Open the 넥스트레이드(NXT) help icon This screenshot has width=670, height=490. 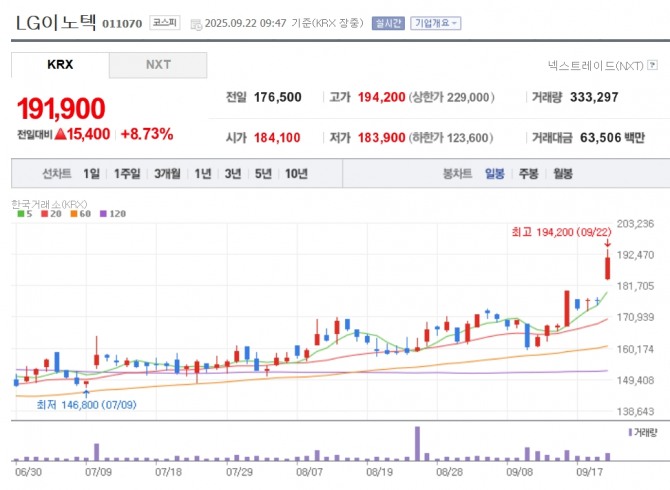(x=652, y=65)
